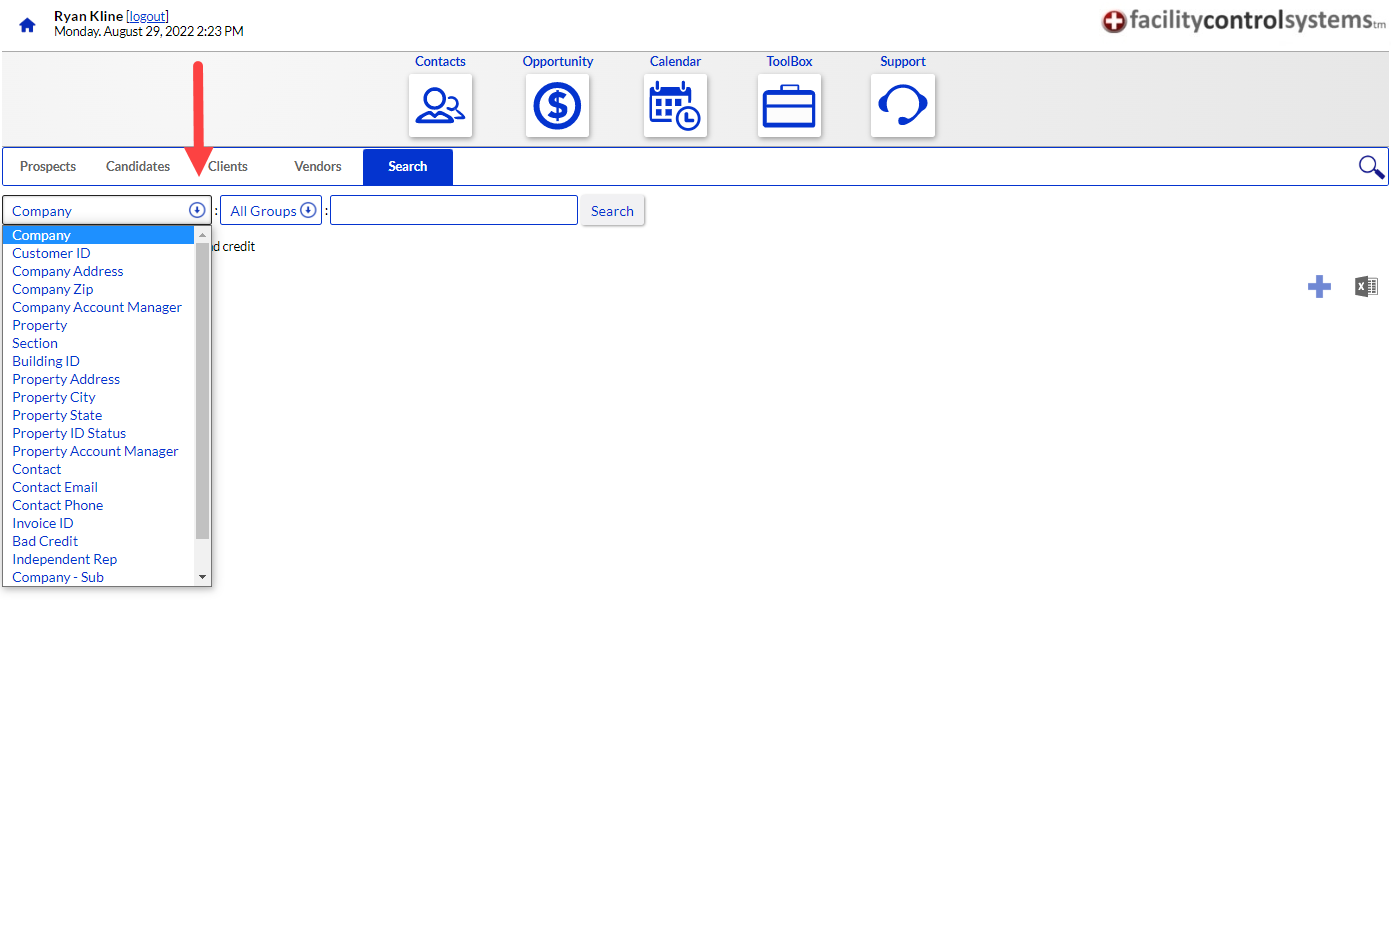The height and width of the screenshot is (933, 1391).
Task: Expand the All Groups dropdown
Action: click(x=271, y=211)
